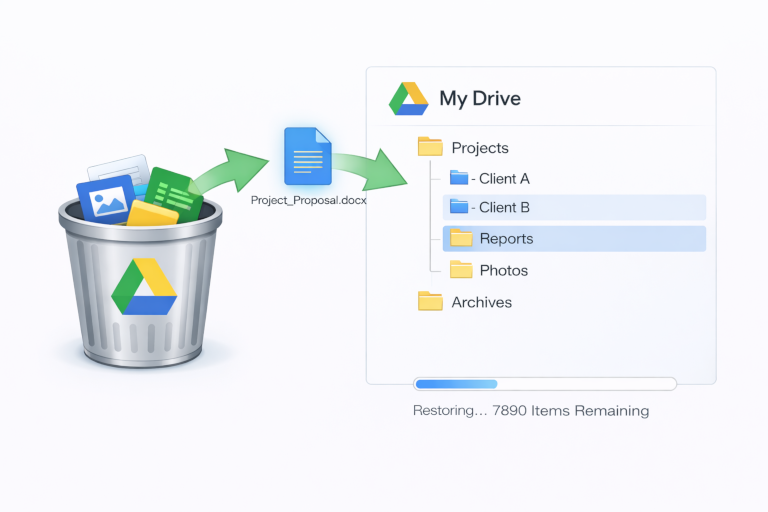The image size is (768, 512).
Task: Select the blue document icon Project_Proposal.docx
Action: point(308,156)
